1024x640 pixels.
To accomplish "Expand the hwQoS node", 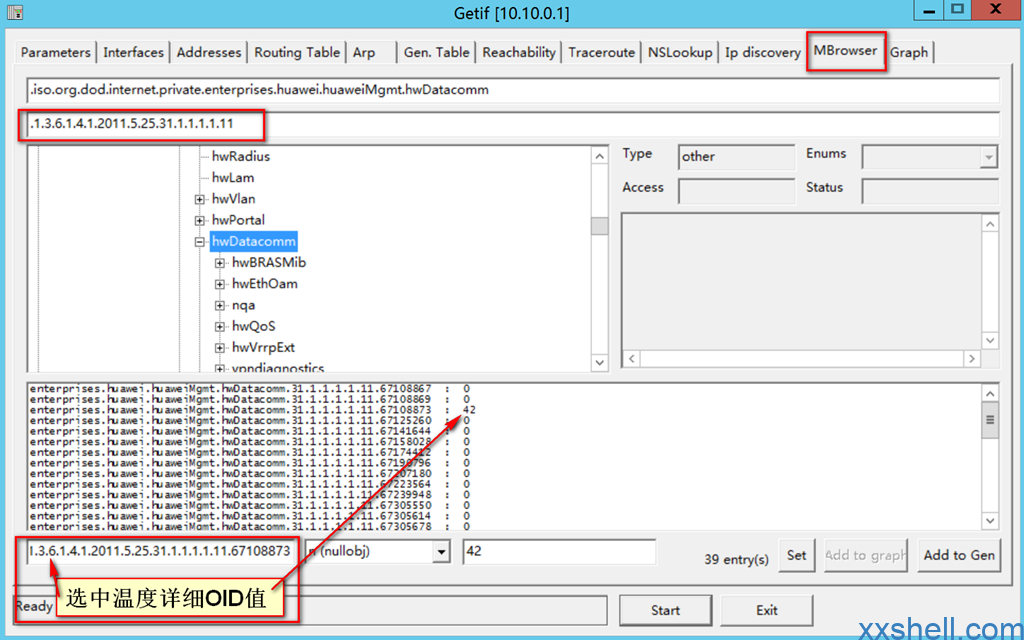I will click(x=220, y=327).
